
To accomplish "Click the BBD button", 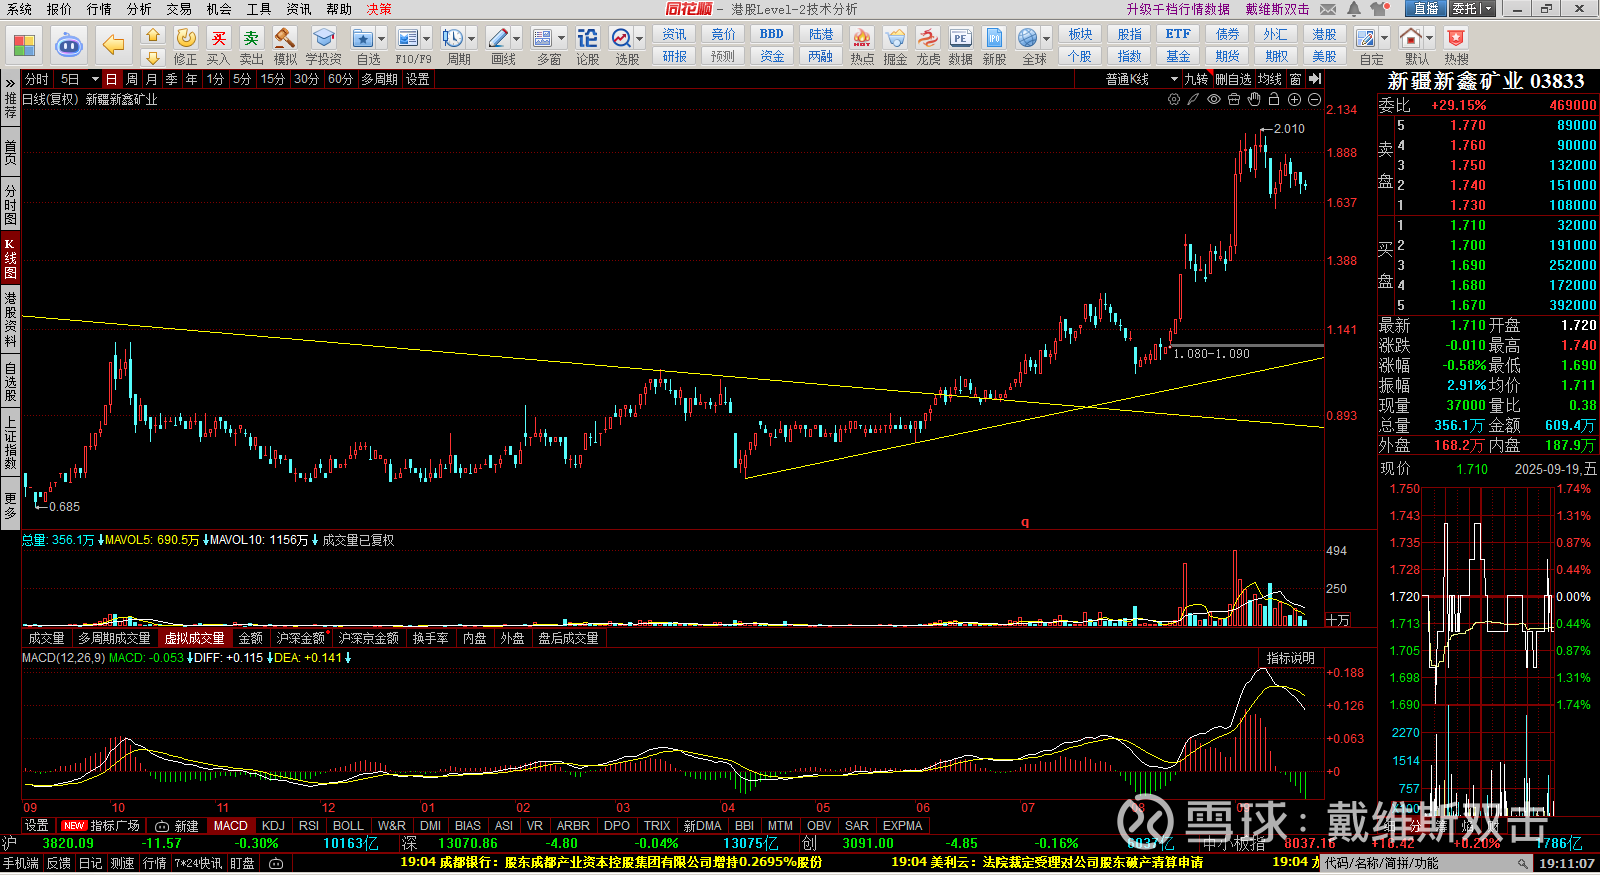I will (772, 34).
